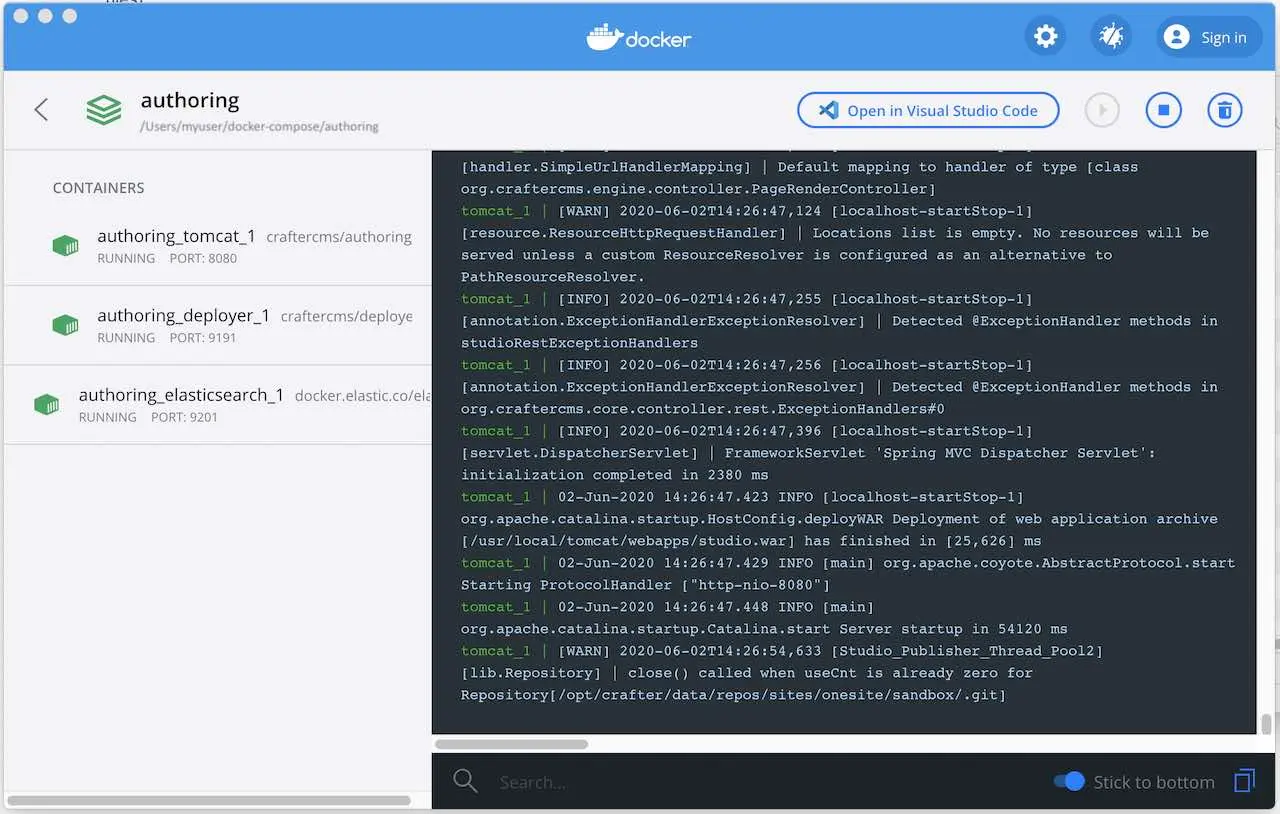Screen dimensions: 1280x814
Task: Click the authoring stack layers icon
Action: point(104,110)
